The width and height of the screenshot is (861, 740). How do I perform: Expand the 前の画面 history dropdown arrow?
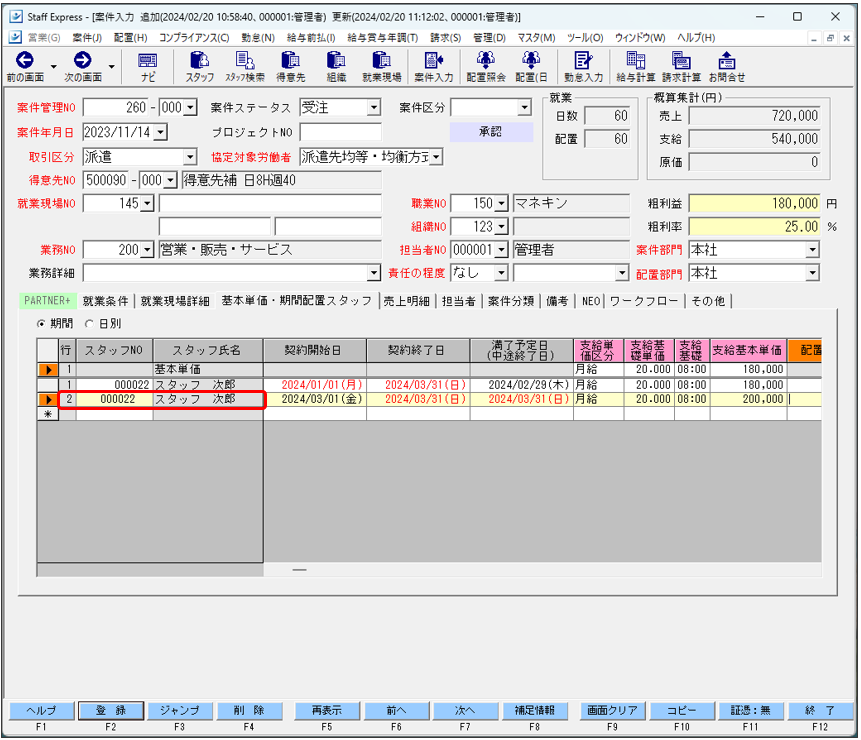54,66
